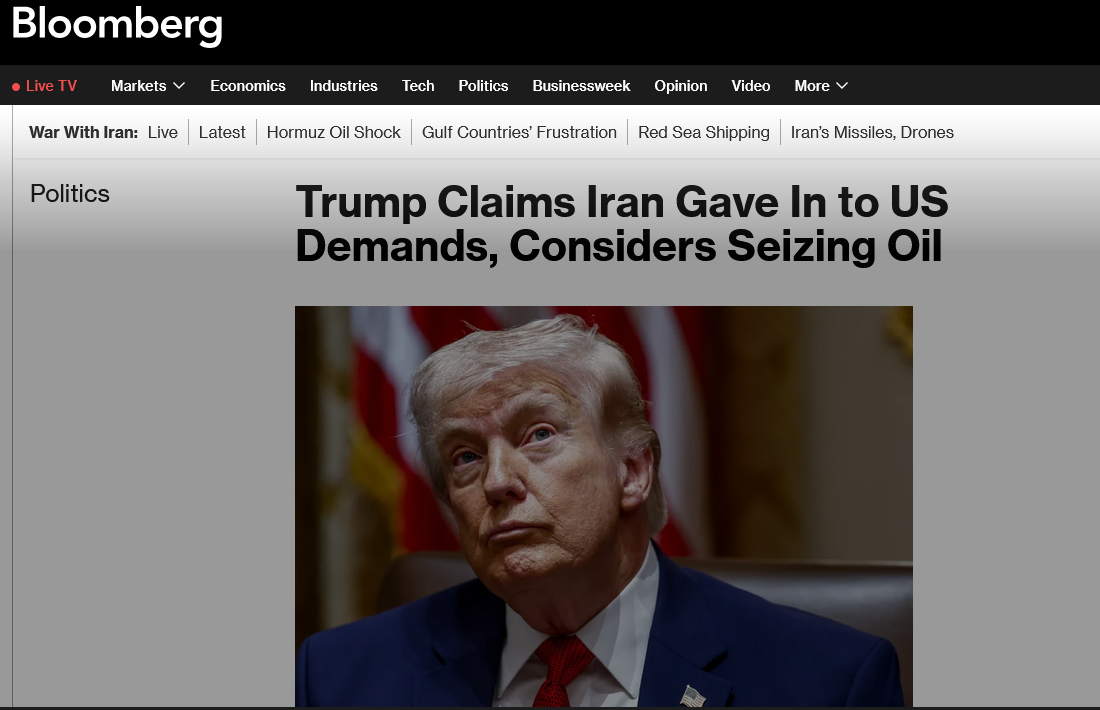Click the red Live TV dot

coord(16,87)
